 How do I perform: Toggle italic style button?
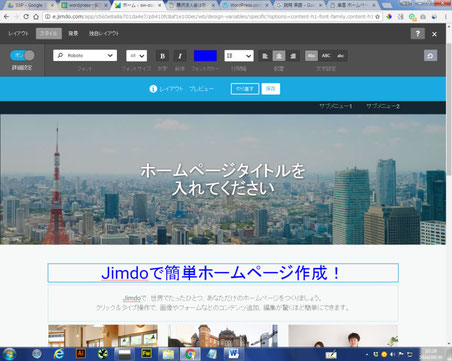click(180, 56)
